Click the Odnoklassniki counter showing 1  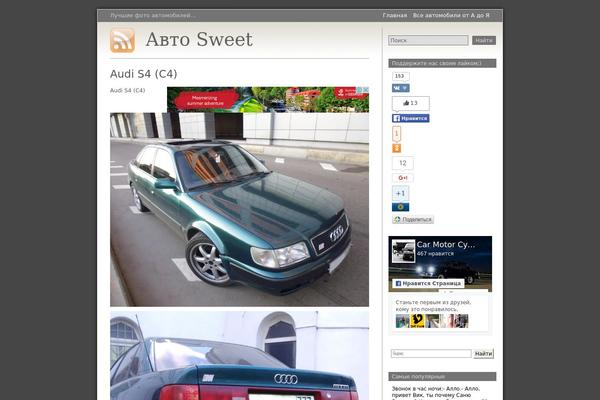396,134
